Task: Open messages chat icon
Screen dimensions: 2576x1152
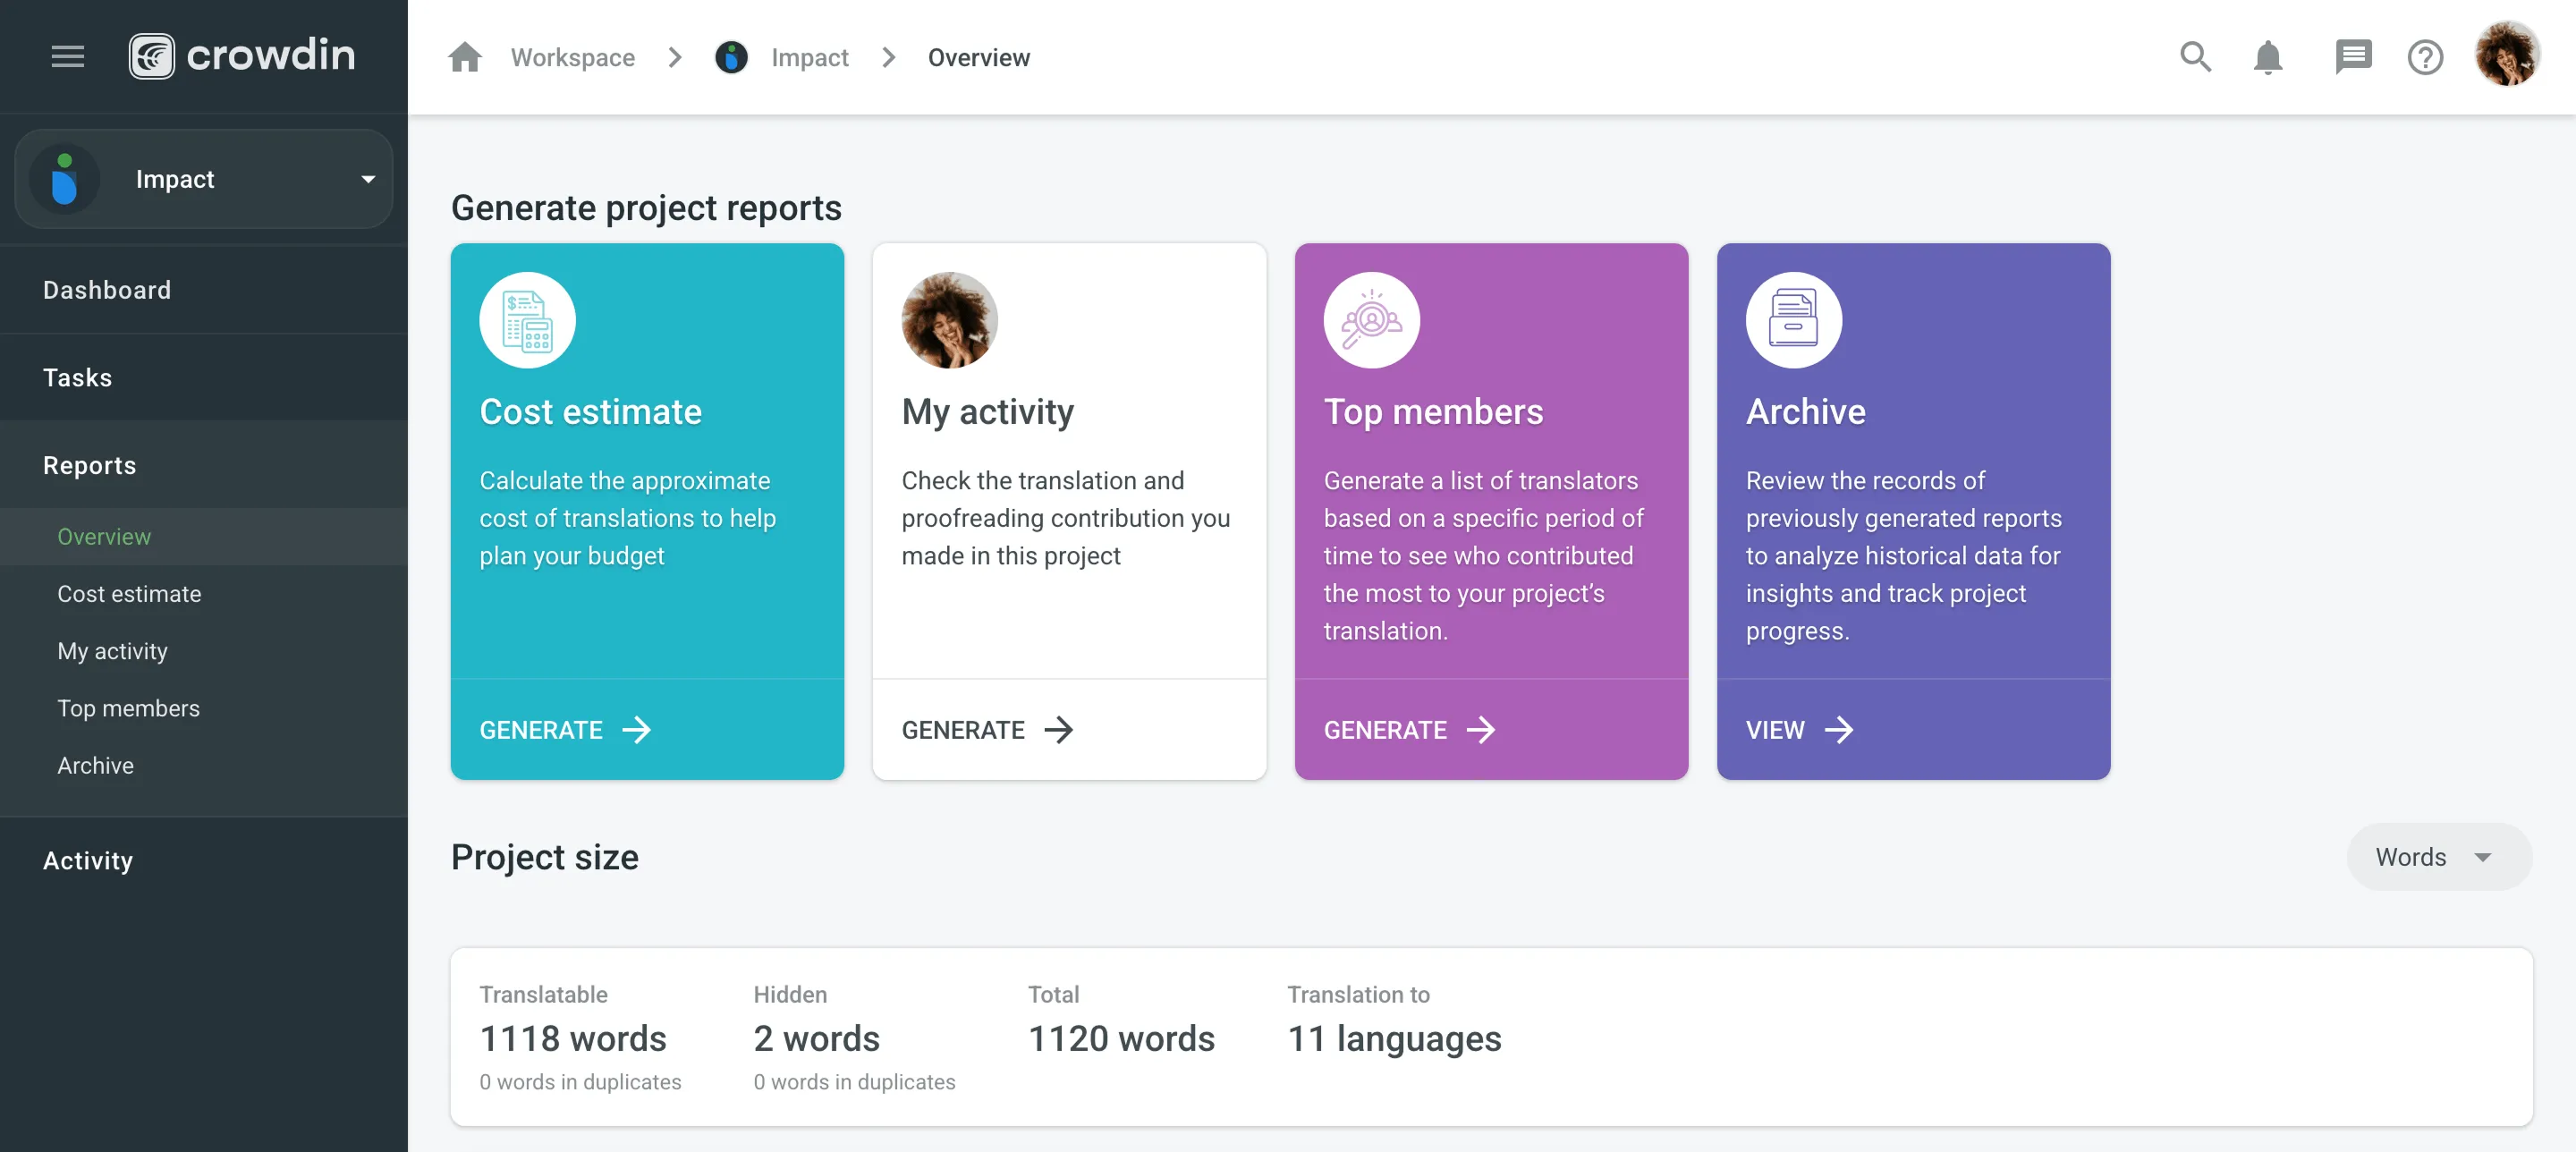Action: (2353, 57)
